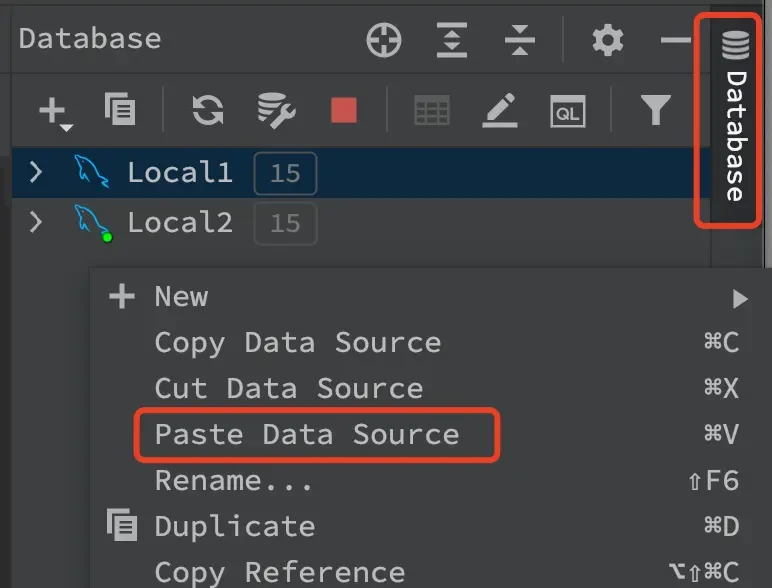Open the query console QL icon
This screenshot has width=772, height=588.
click(567, 111)
